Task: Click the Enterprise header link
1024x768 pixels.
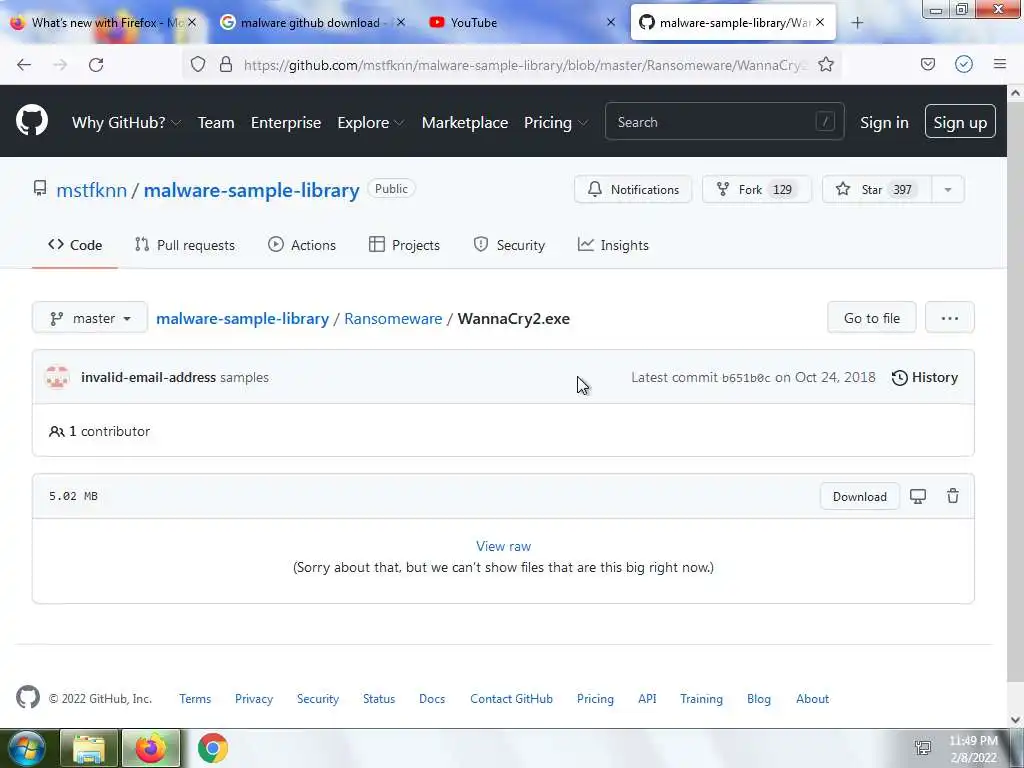Action: tap(286, 122)
